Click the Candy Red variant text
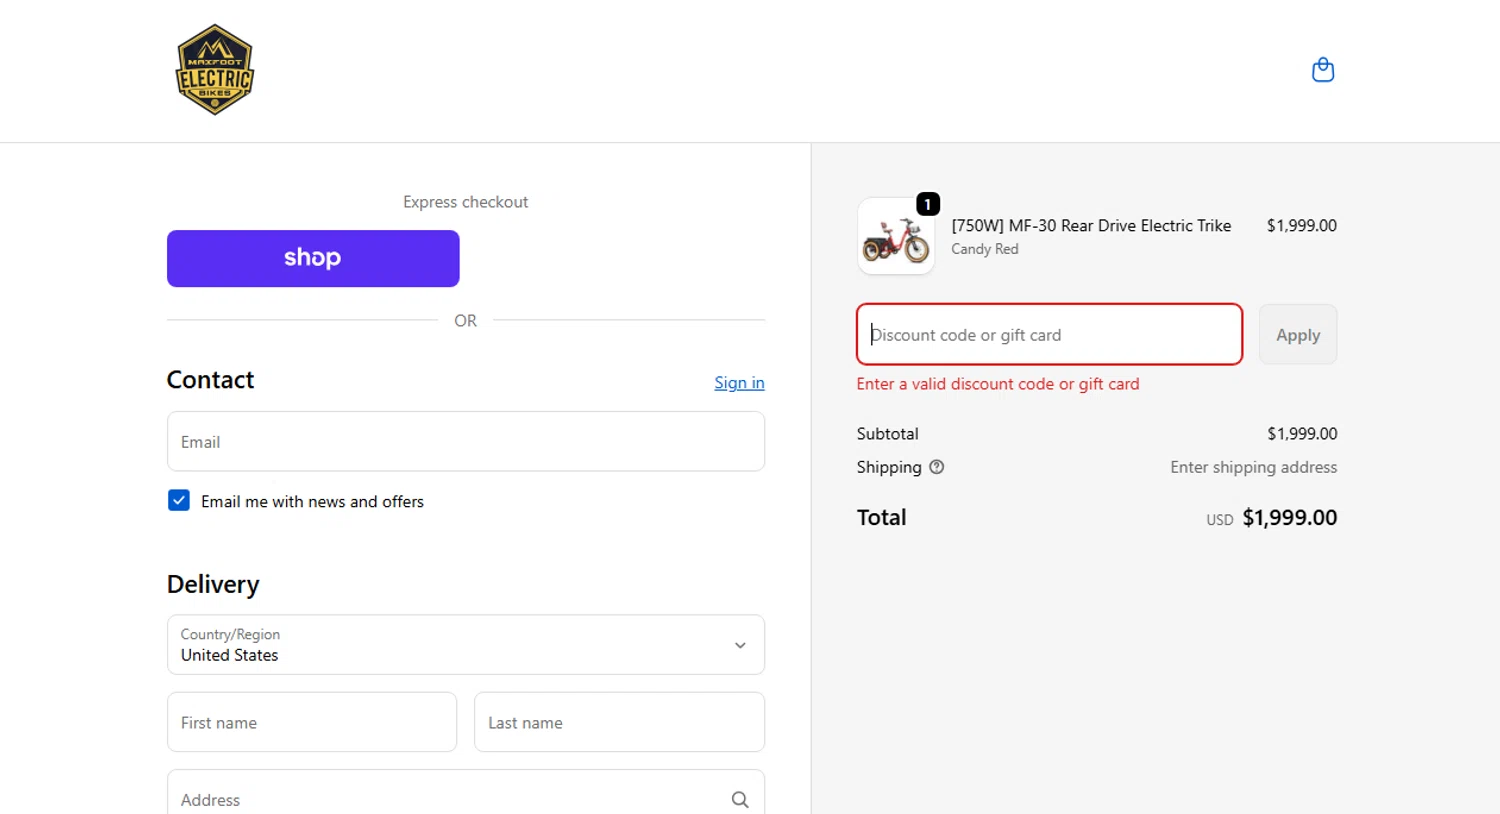1500x814 pixels. [985, 249]
